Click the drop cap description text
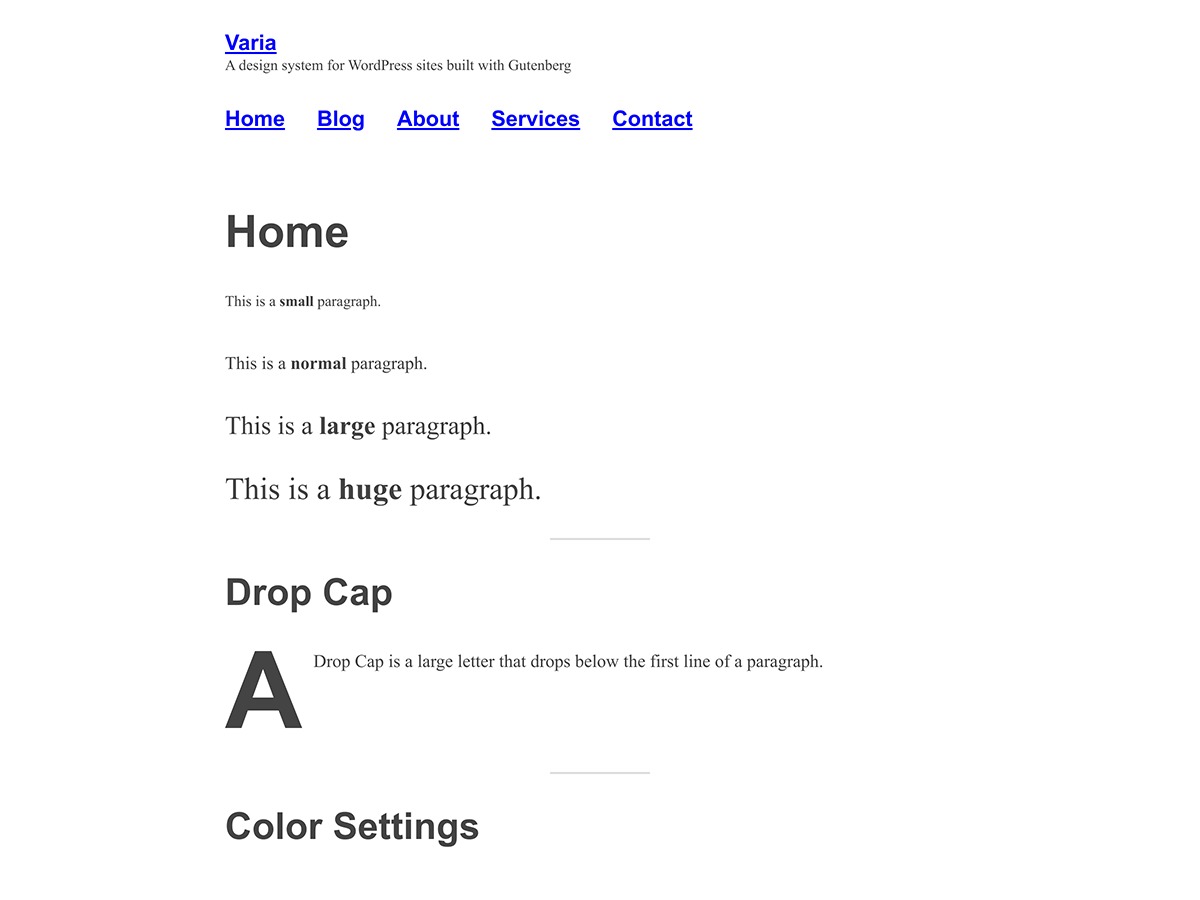The width and height of the screenshot is (1200, 900). point(567,661)
